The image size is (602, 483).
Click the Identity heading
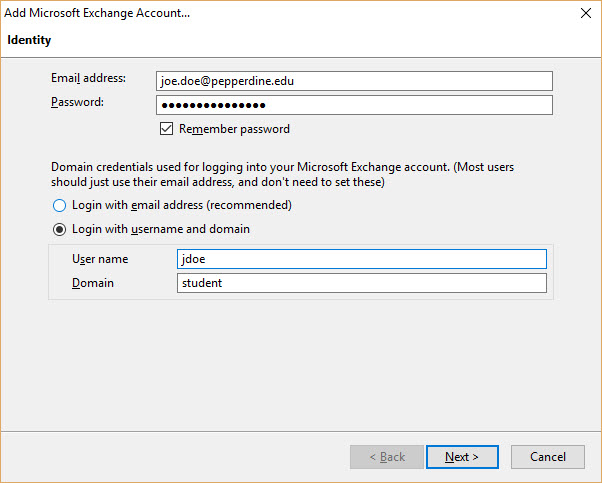tap(29, 40)
